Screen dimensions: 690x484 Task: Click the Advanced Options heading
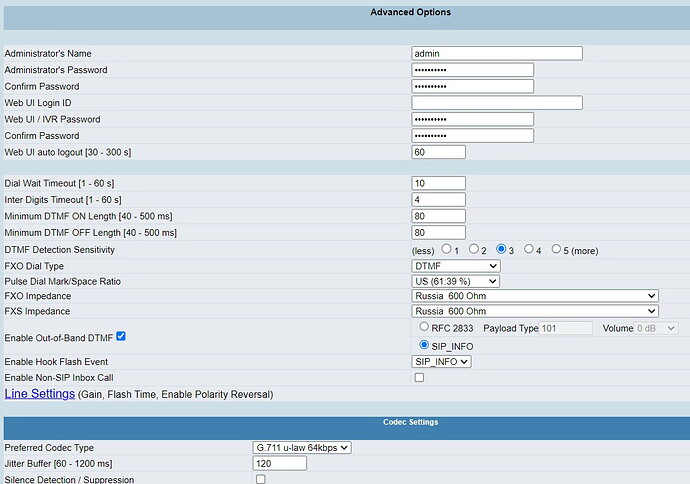pyautogui.click(x=411, y=12)
